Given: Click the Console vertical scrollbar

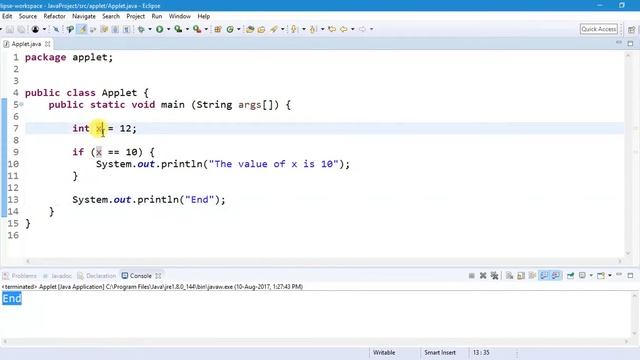Looking at the screenshot, I should coord(635,314).
